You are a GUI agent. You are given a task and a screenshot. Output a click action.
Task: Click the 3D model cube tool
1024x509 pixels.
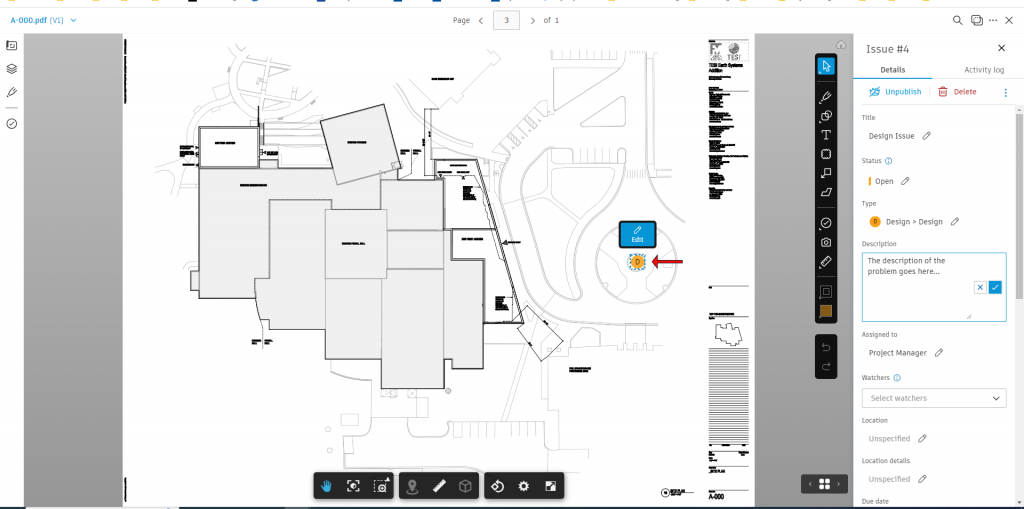click(465, 486)
